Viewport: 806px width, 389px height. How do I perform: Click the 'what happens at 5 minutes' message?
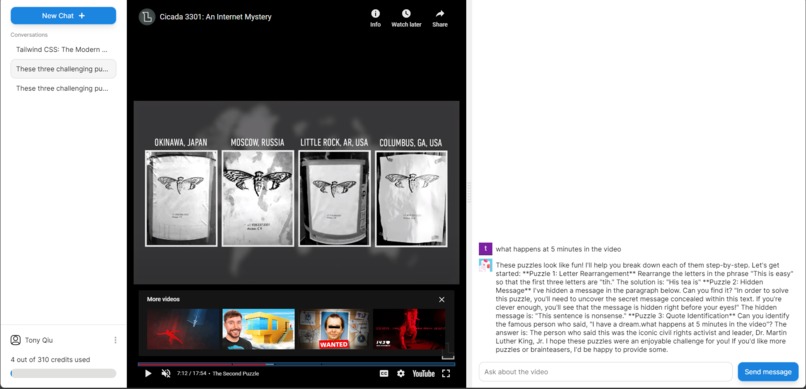coord(558,249)
